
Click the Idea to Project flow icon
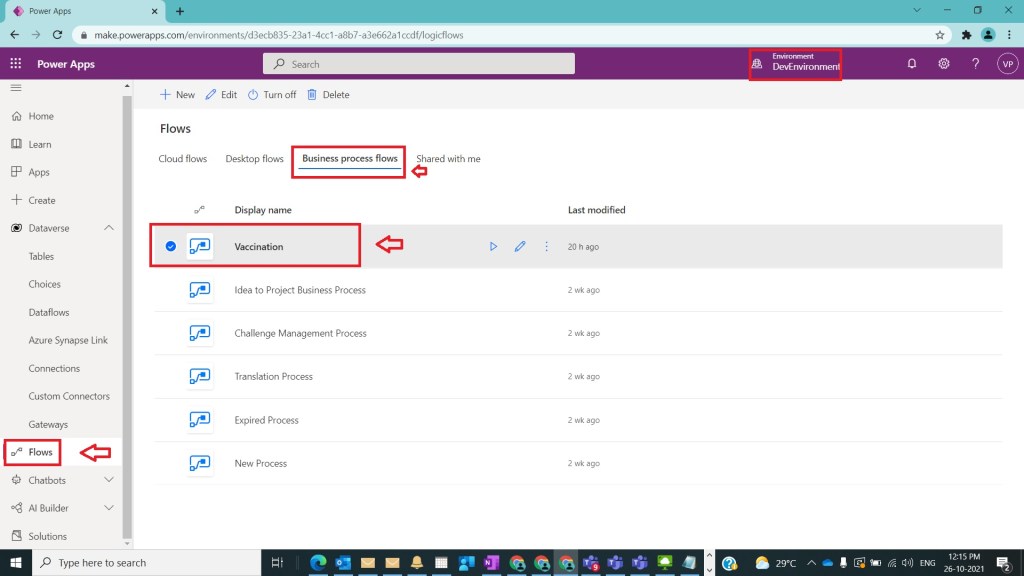coord(200,290)
